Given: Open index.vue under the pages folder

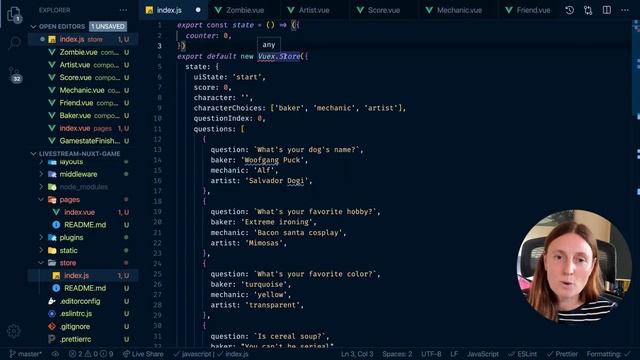Looking at the screenshot, I should pos(83,212).
